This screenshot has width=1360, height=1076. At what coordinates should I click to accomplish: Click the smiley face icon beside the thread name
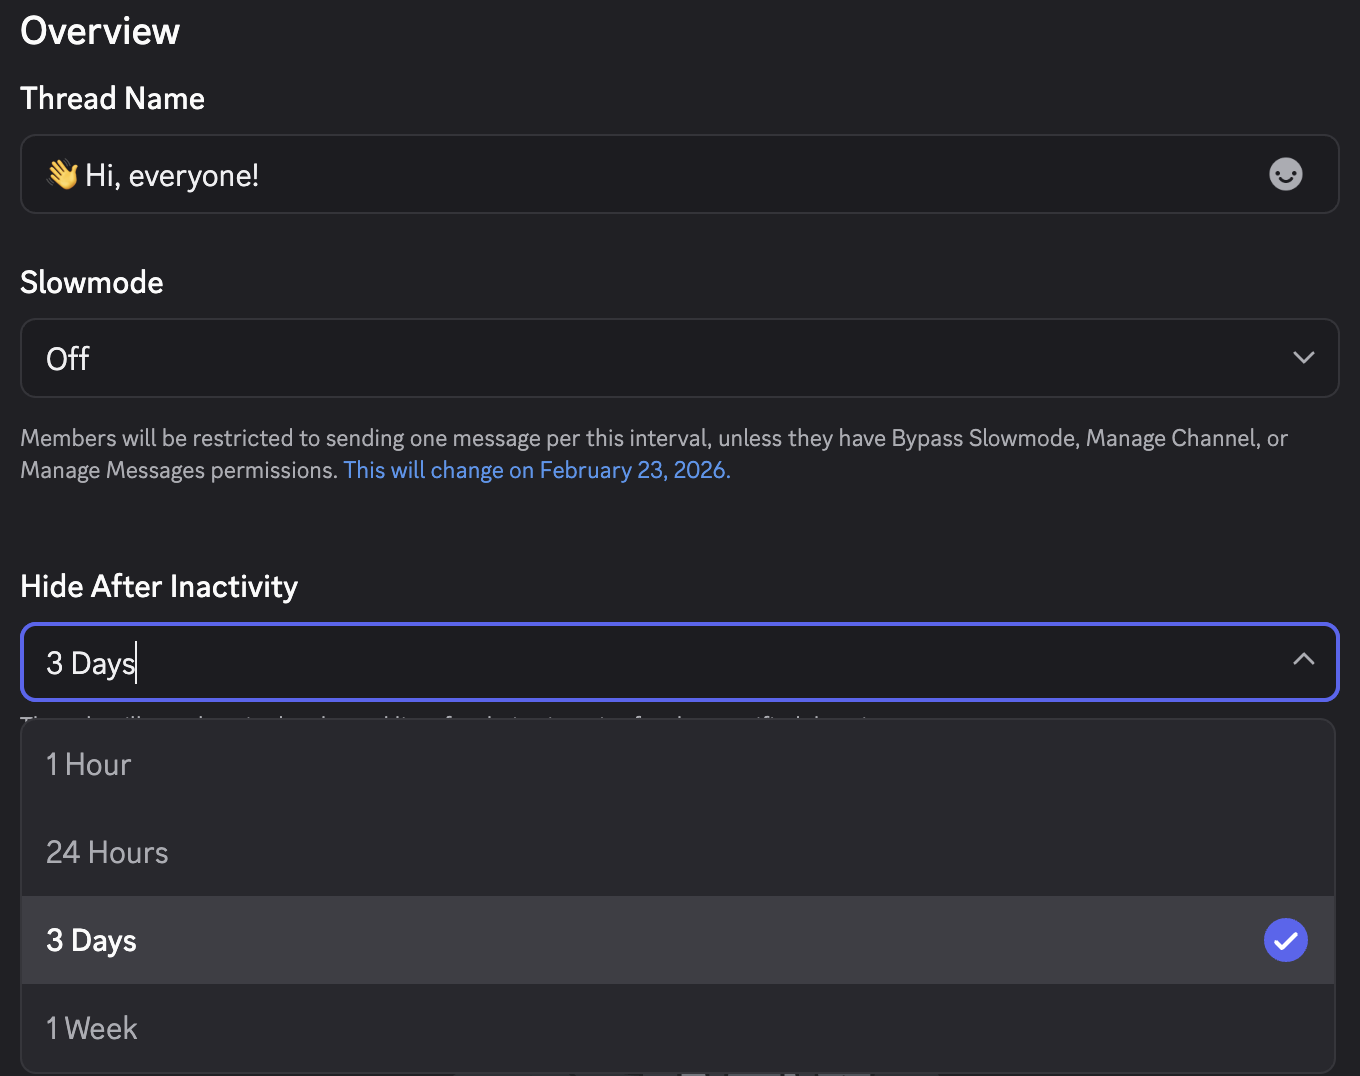click(x=1285, y=174)
